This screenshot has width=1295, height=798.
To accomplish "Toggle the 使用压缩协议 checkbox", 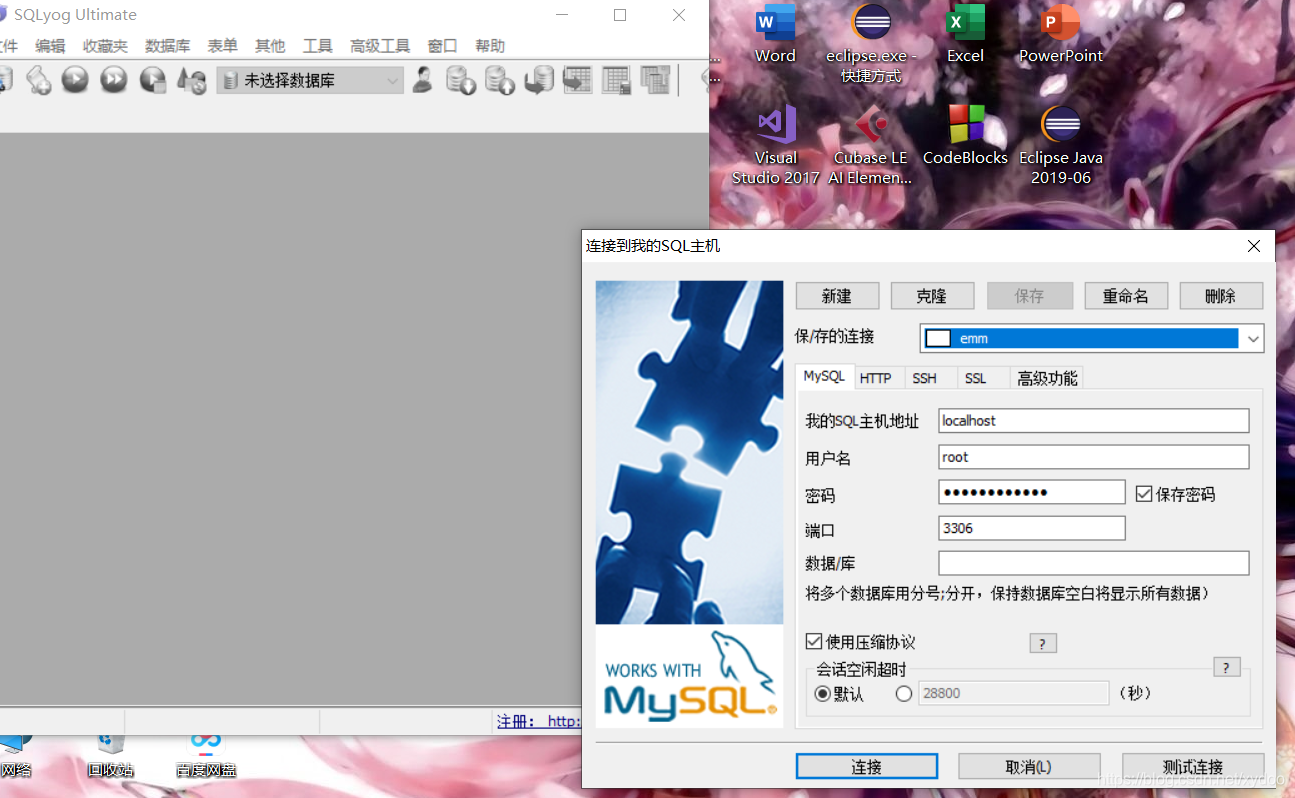I will click(x=814, y=641).
